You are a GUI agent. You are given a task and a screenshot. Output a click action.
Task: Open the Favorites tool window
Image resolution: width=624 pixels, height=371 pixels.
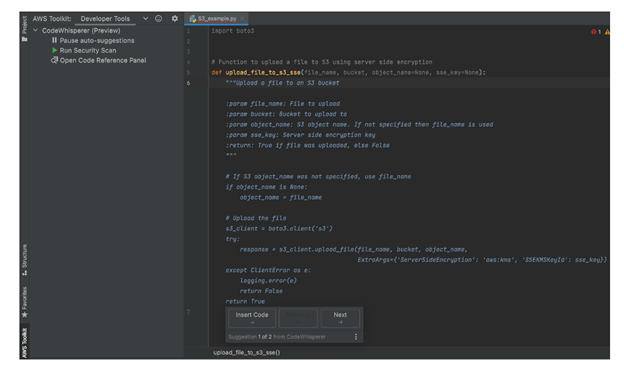(25, 302)
